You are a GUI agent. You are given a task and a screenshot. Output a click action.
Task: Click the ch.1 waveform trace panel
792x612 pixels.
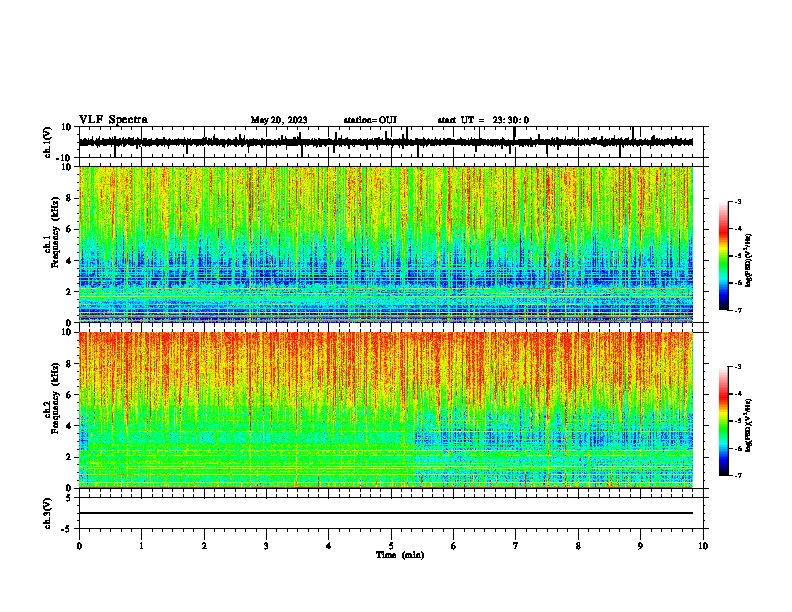[x=391, y=142]
